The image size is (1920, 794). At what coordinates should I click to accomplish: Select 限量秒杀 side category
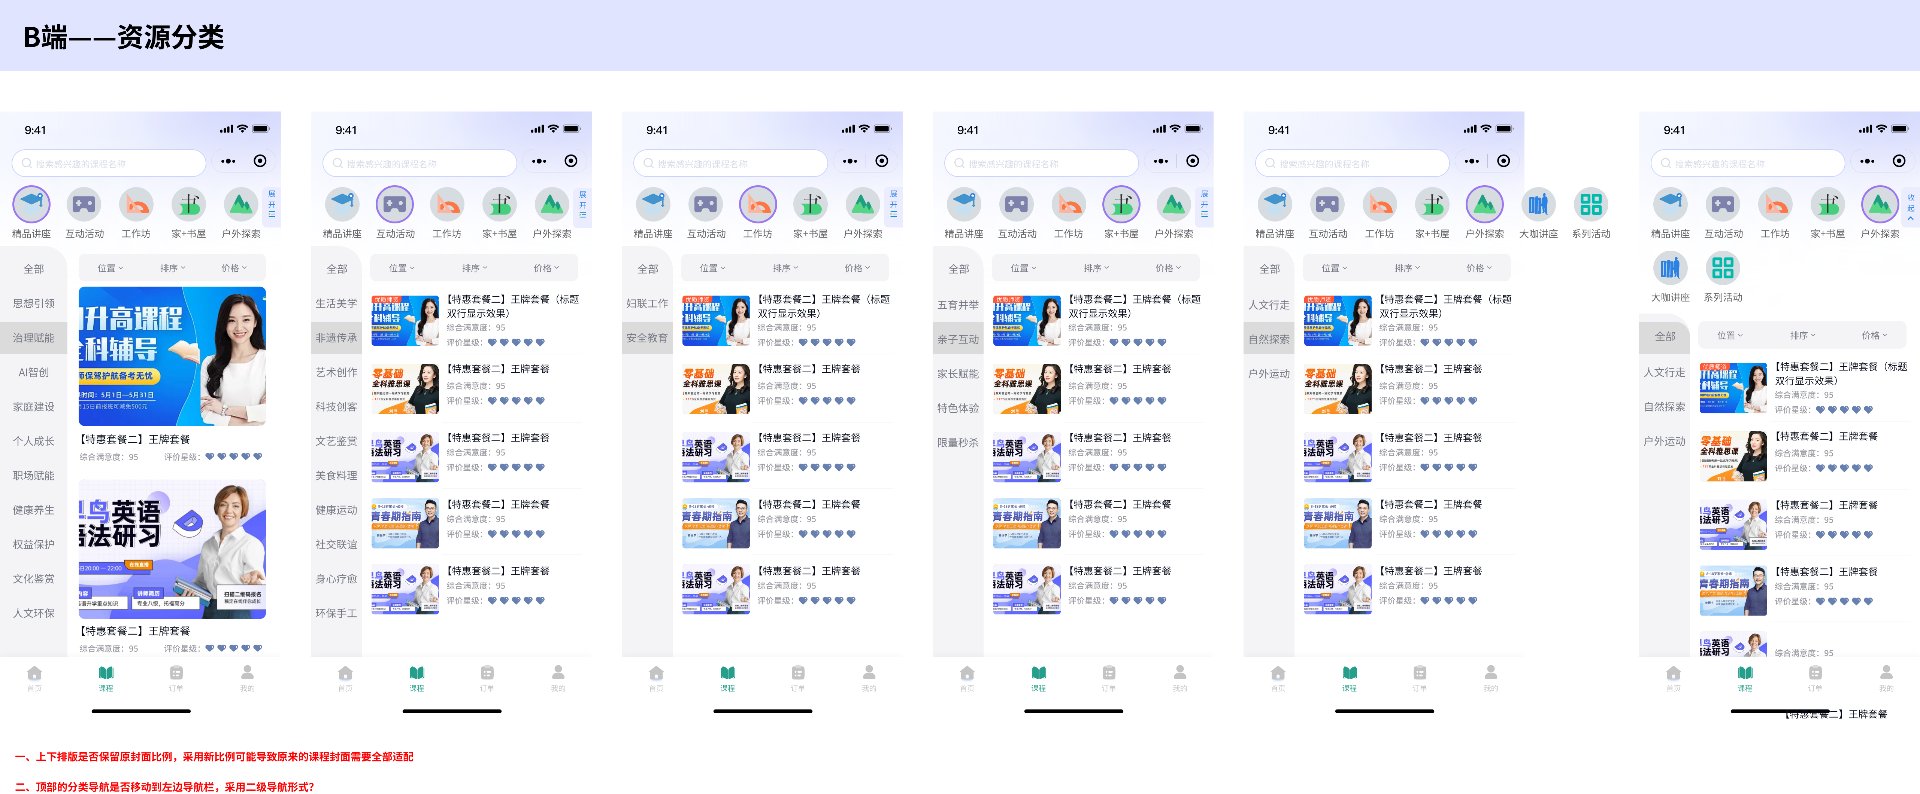[958, 442]
